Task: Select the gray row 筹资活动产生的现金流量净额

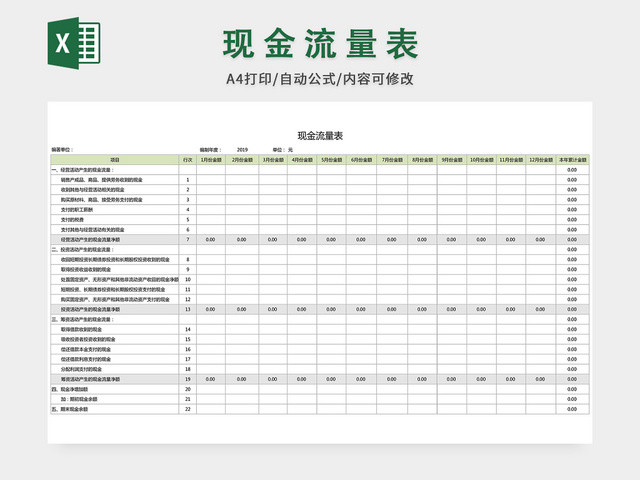Action: (320, 379)
